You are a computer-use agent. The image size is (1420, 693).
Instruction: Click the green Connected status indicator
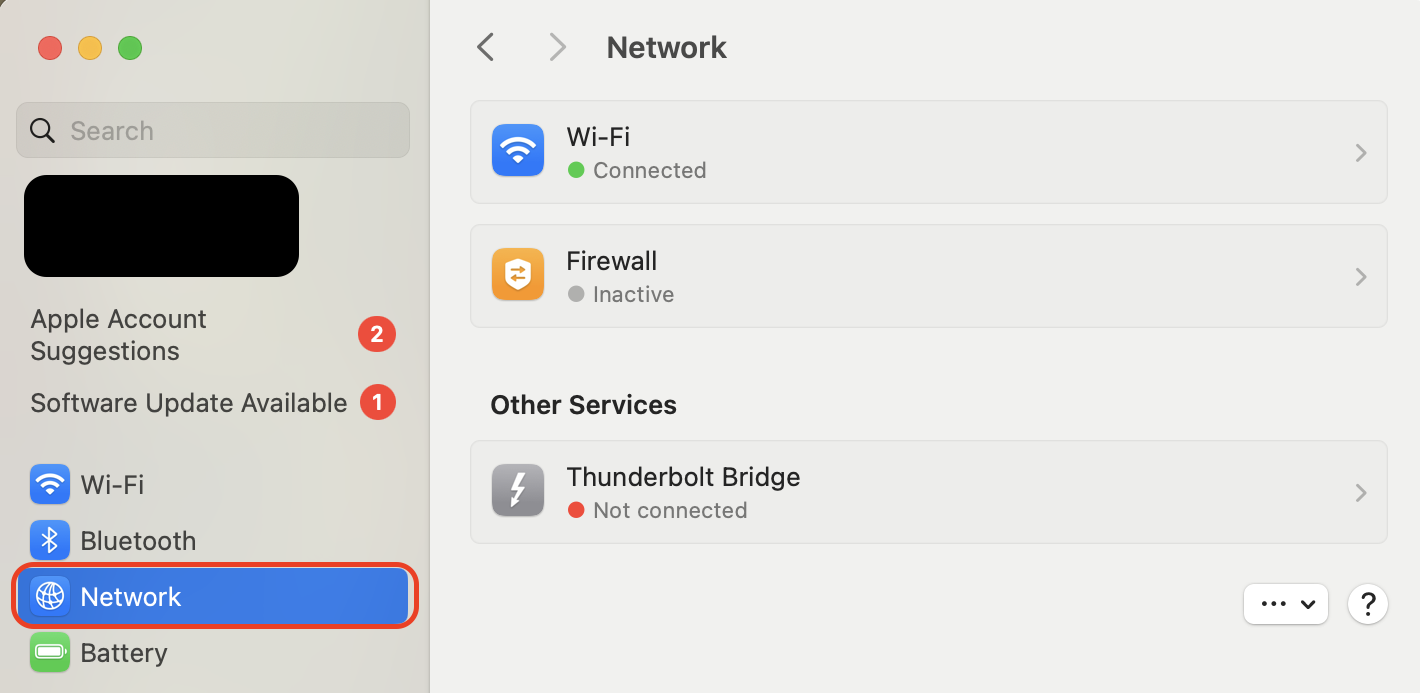click(575, 170)
